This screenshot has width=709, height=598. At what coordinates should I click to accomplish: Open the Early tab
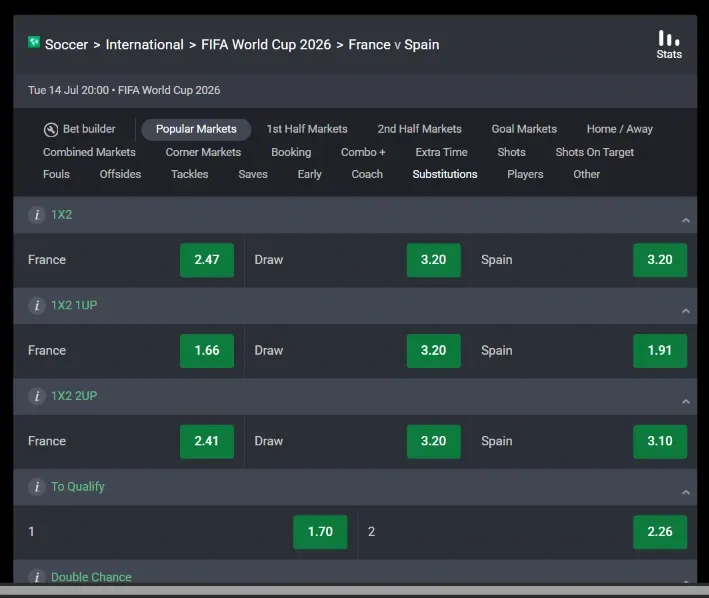309,174
